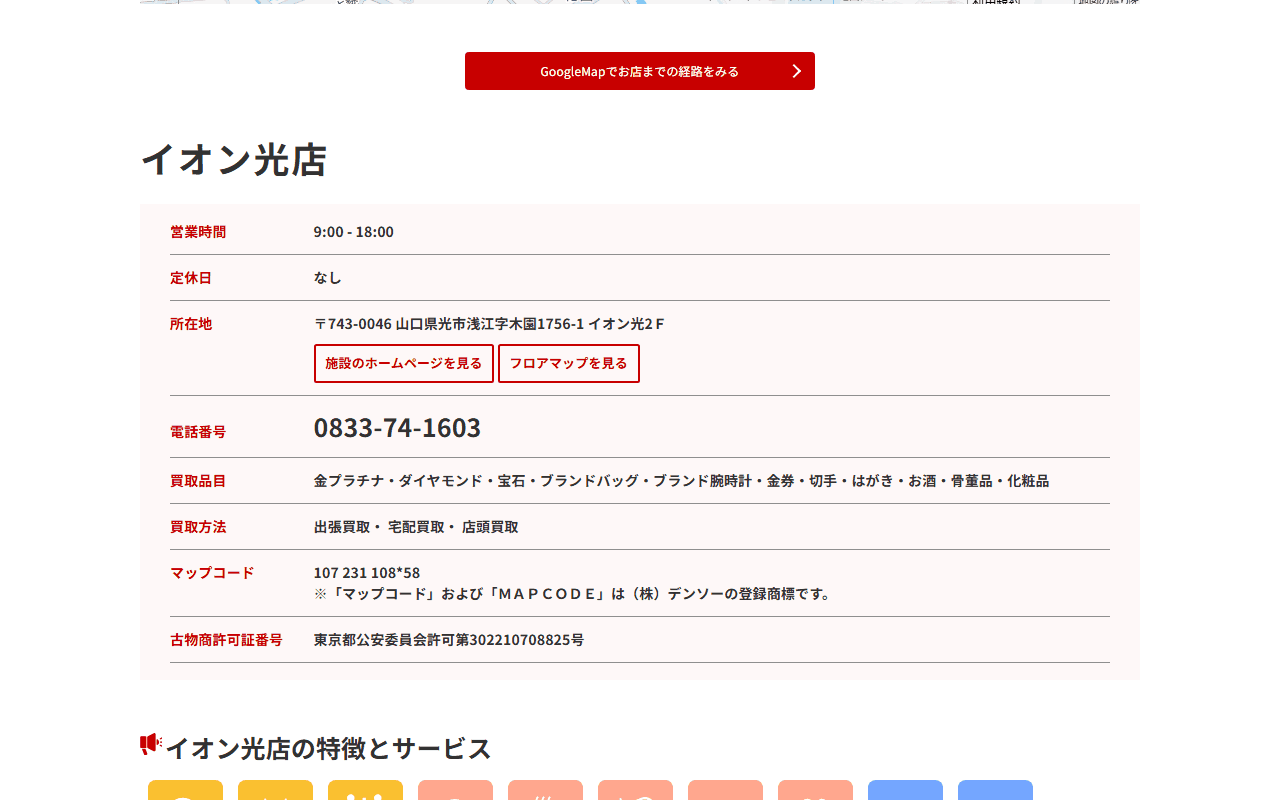1280x800 pixels.
Task: Click the デンソー trademark note line
Action: pyautogui.click(x=574, y=594)
